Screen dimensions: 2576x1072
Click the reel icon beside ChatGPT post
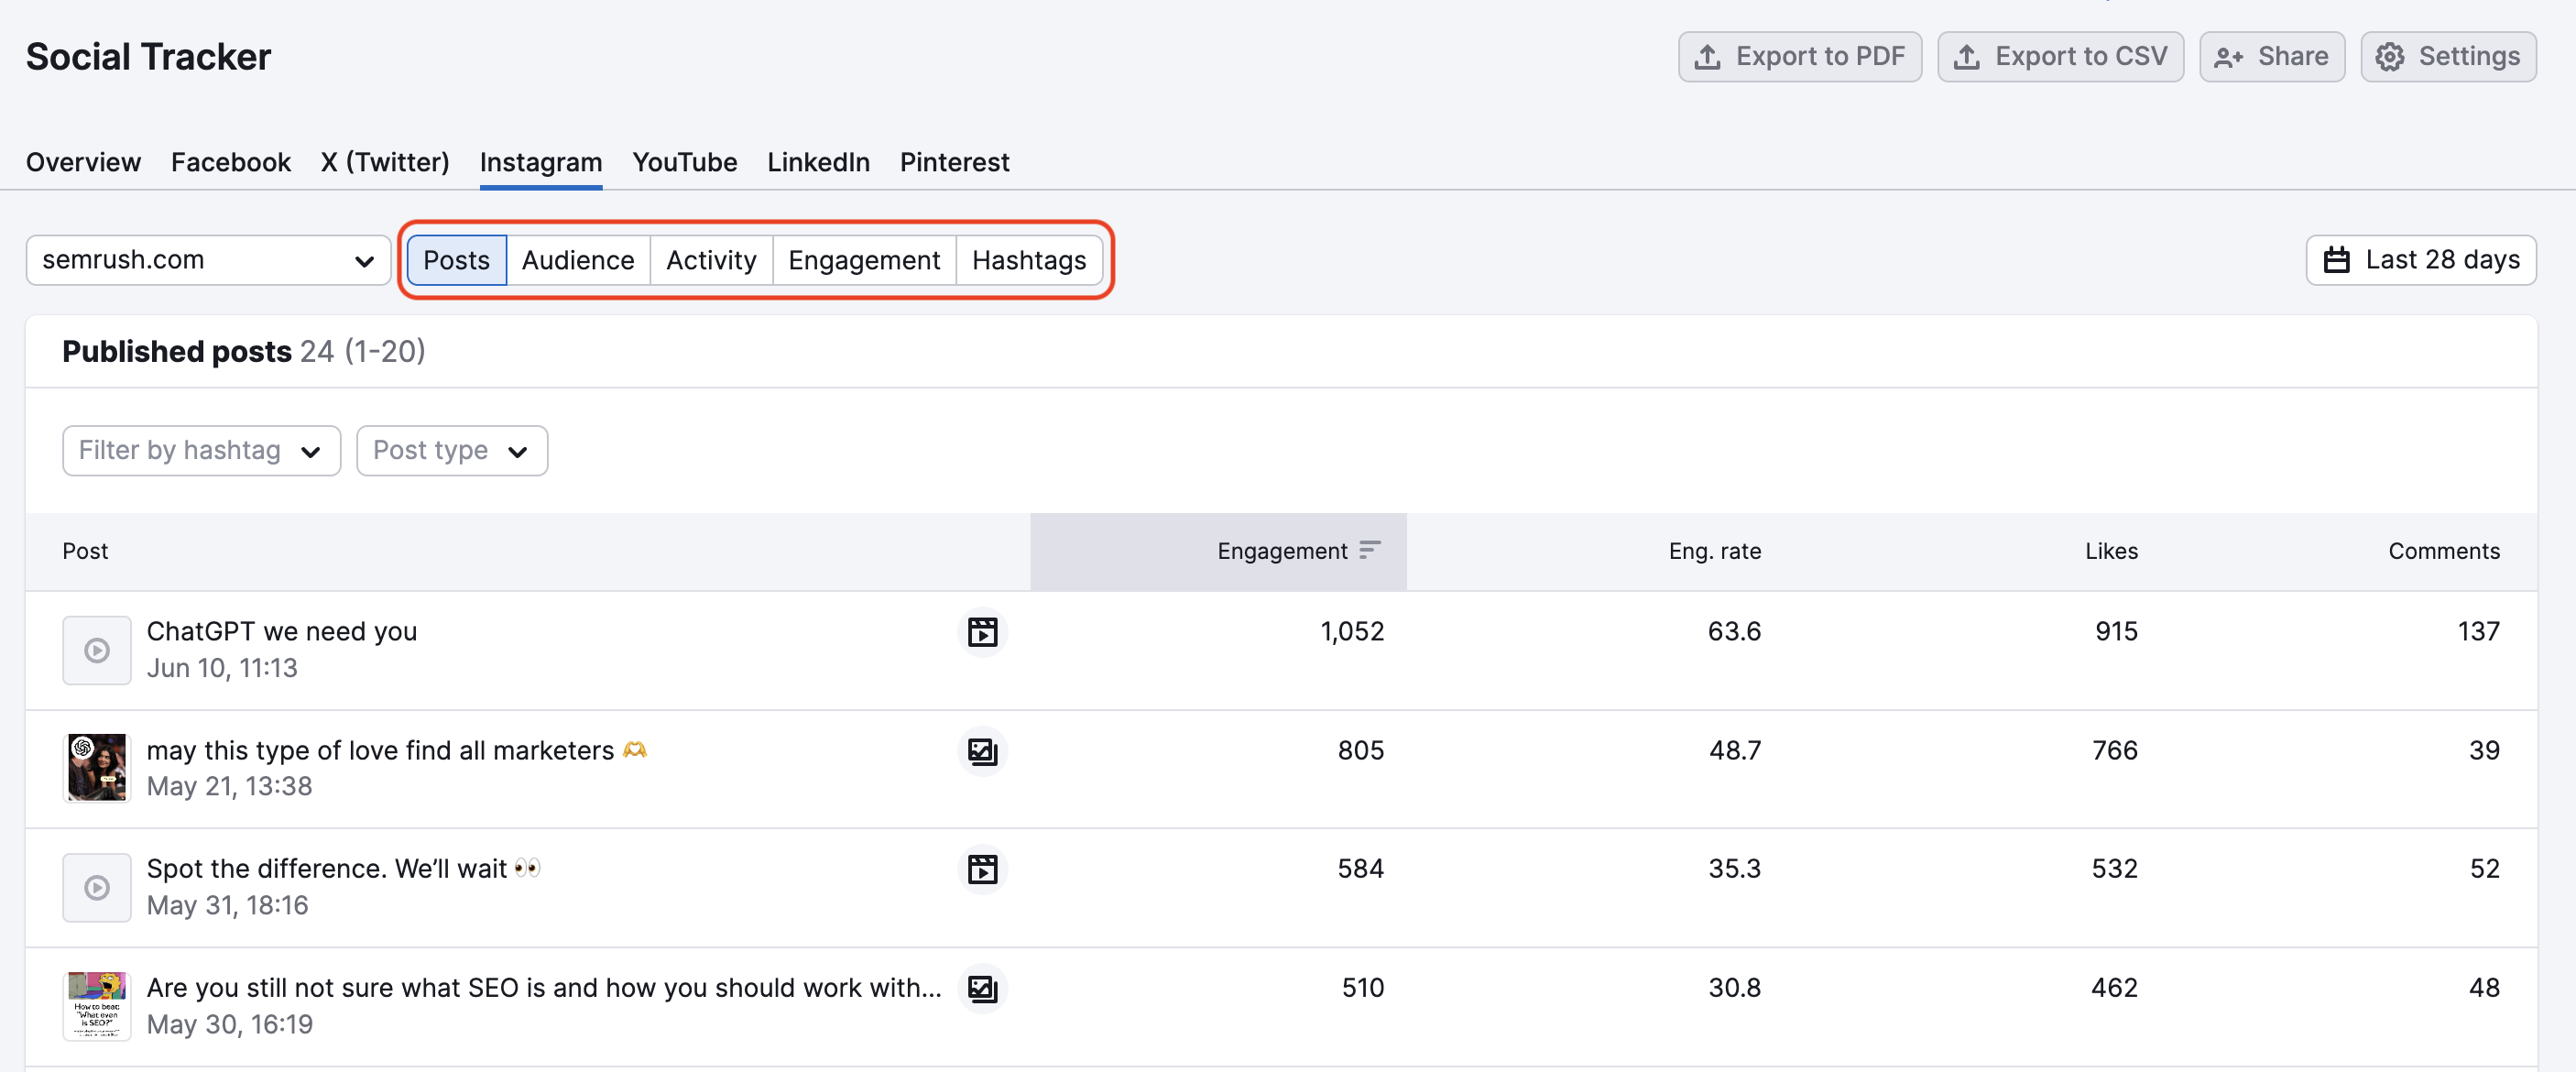click(x=982, y=632)
